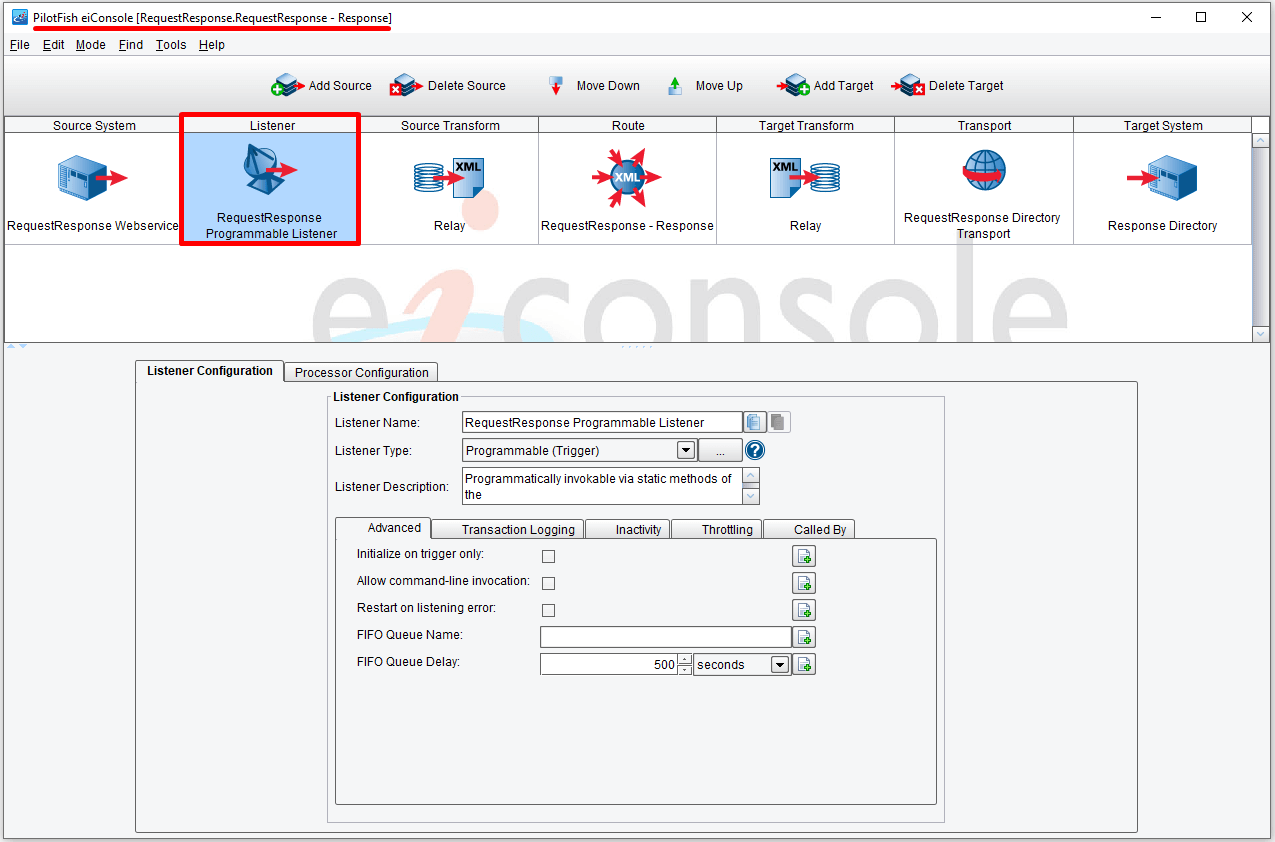This screenshot has height=842, width=1275.
Task: Click the icon beside Initialize on trigger only
Action: click(804, 556)
